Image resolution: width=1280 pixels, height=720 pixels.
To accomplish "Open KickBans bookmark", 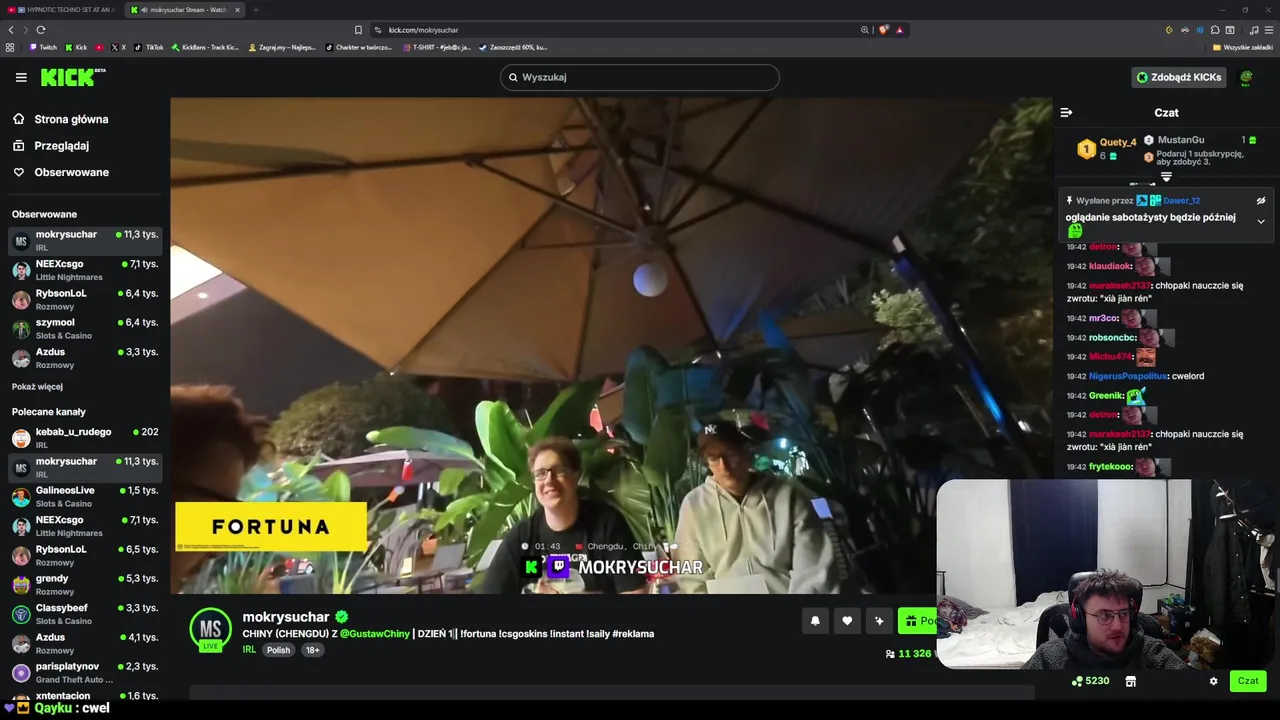I will 205,47.
